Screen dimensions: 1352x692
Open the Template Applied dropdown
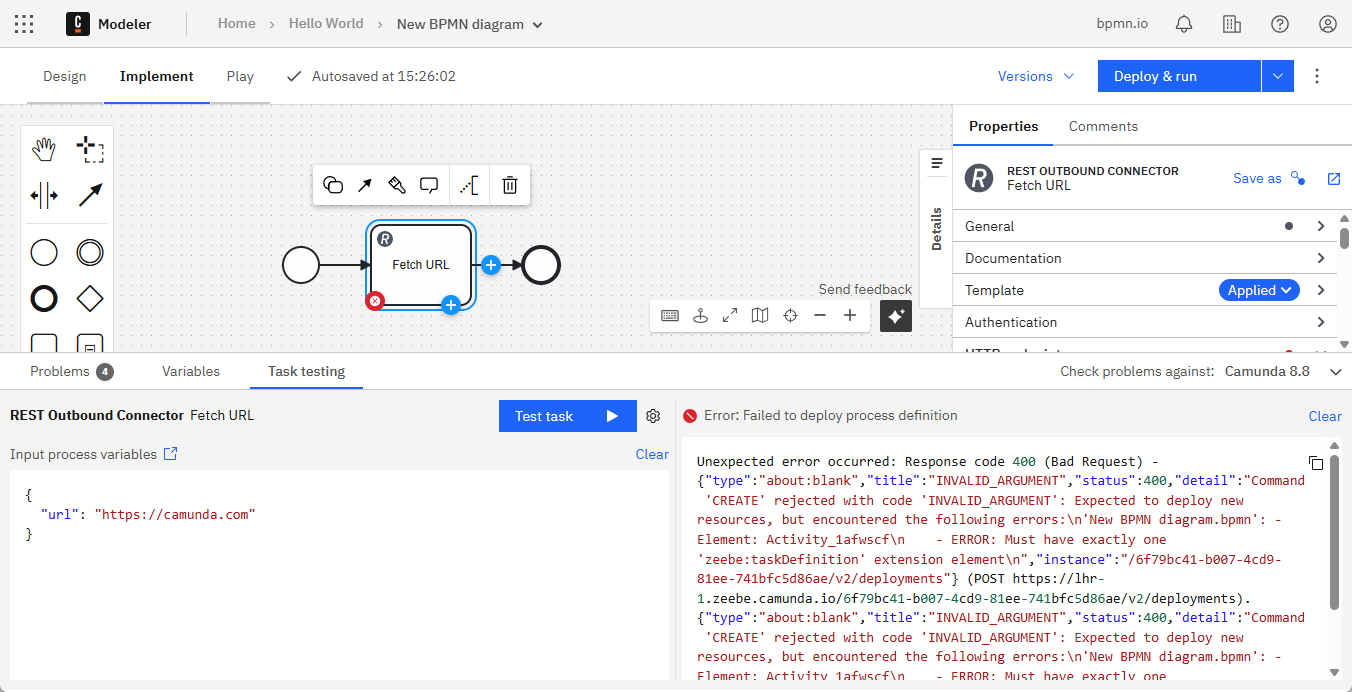pos(1258,290)
